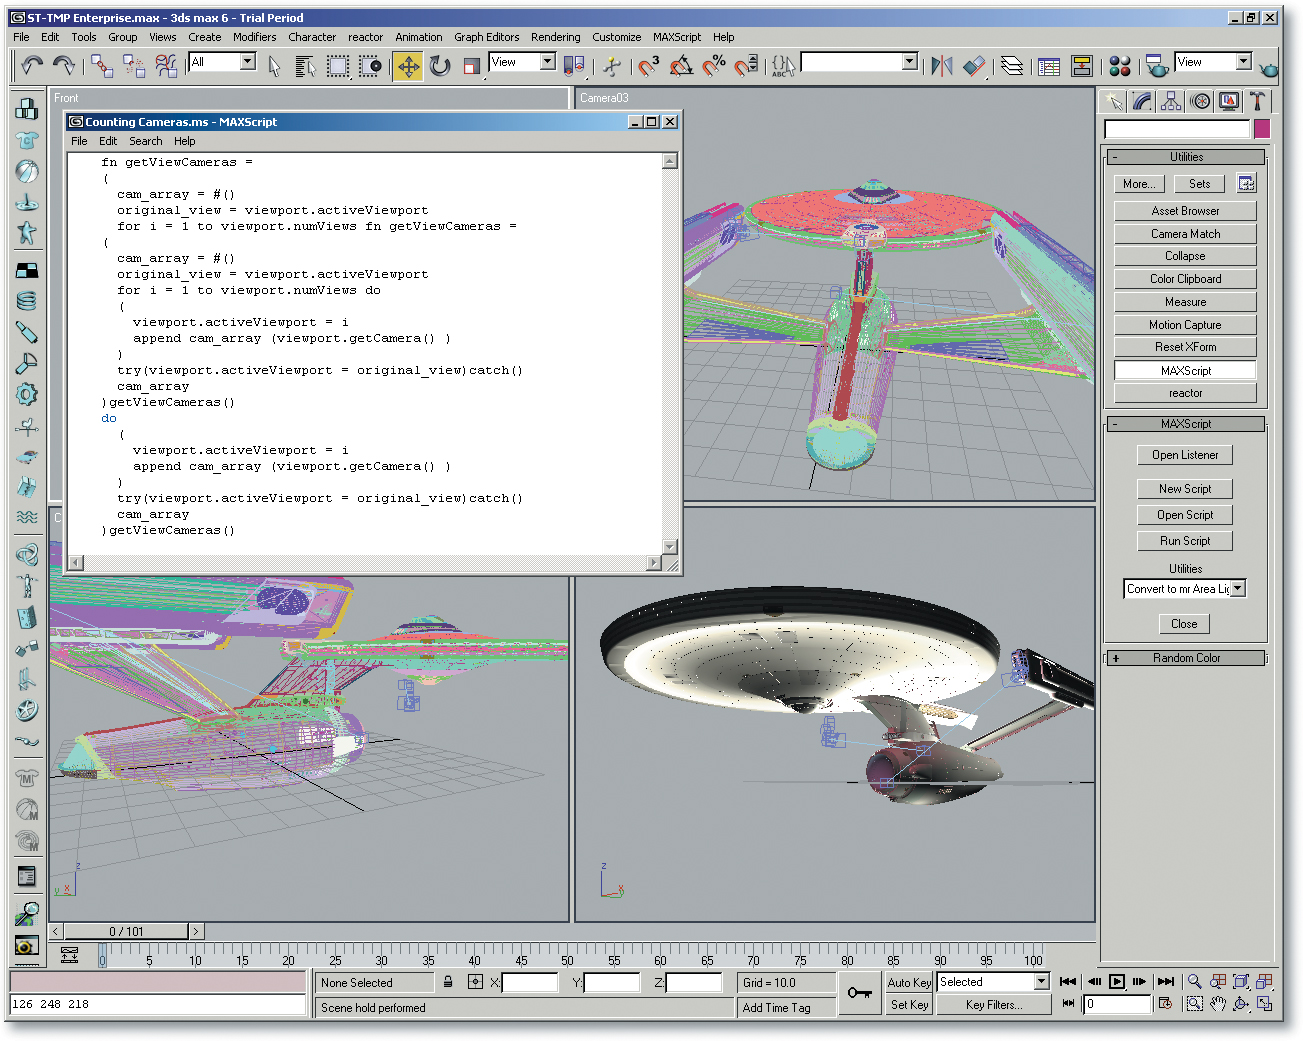1303x1041 pixels.
Task: Toggle the 3D Snaps magnet
Action: click(x=649, y=66)
